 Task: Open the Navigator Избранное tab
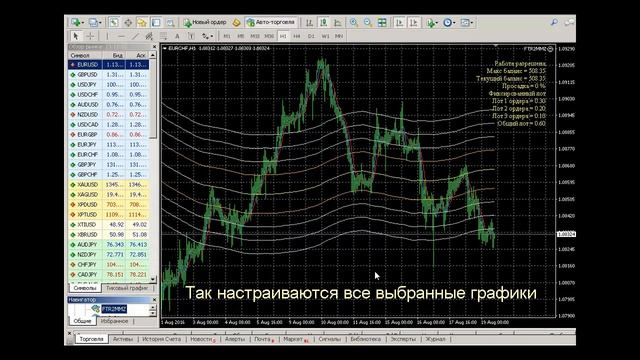pyautogui.click(x=114, y=321)
